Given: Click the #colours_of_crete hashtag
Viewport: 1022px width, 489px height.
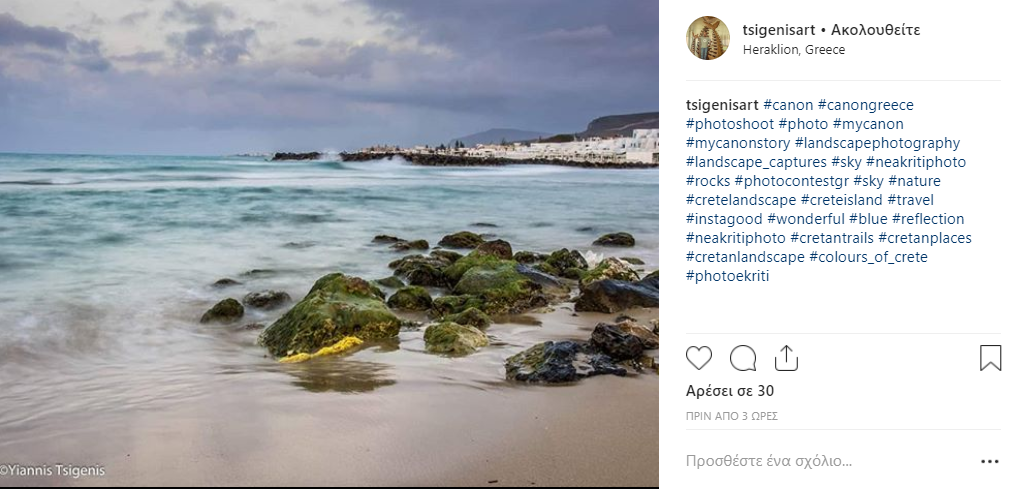Looking at the screenshot, I should tap(868, 257).
